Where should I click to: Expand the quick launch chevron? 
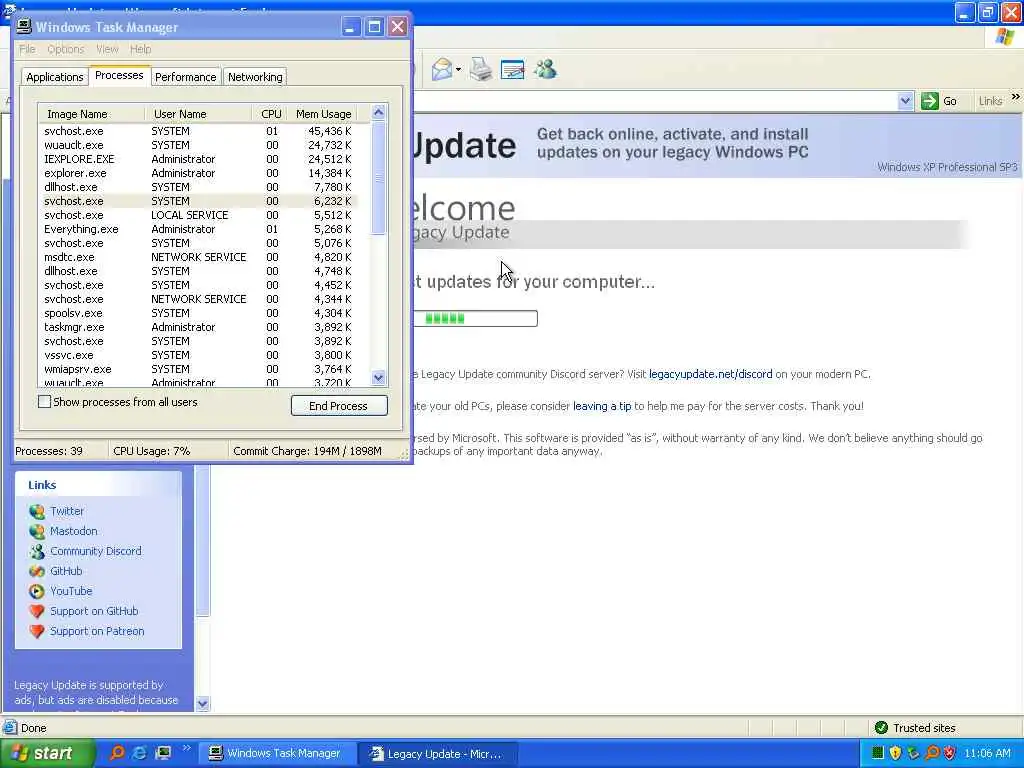[186, 748]
